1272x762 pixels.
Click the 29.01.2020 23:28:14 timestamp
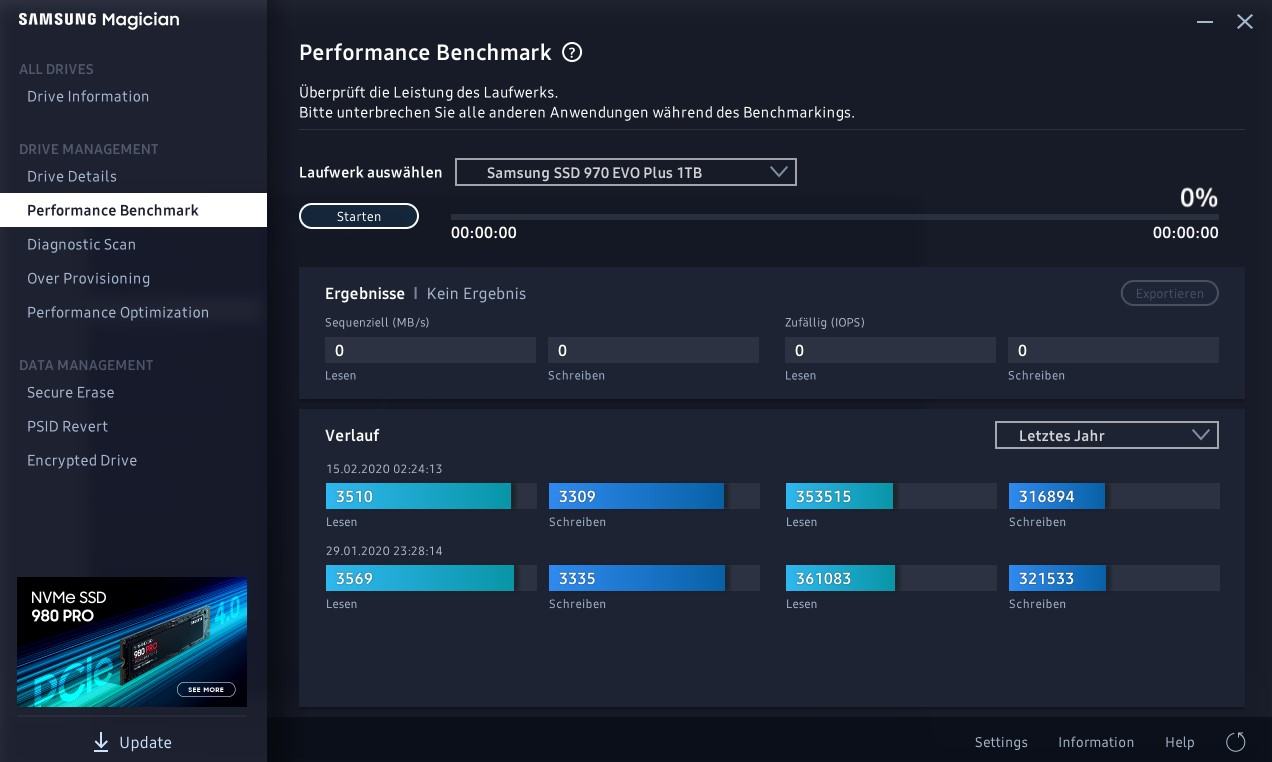tap(384, 550)
